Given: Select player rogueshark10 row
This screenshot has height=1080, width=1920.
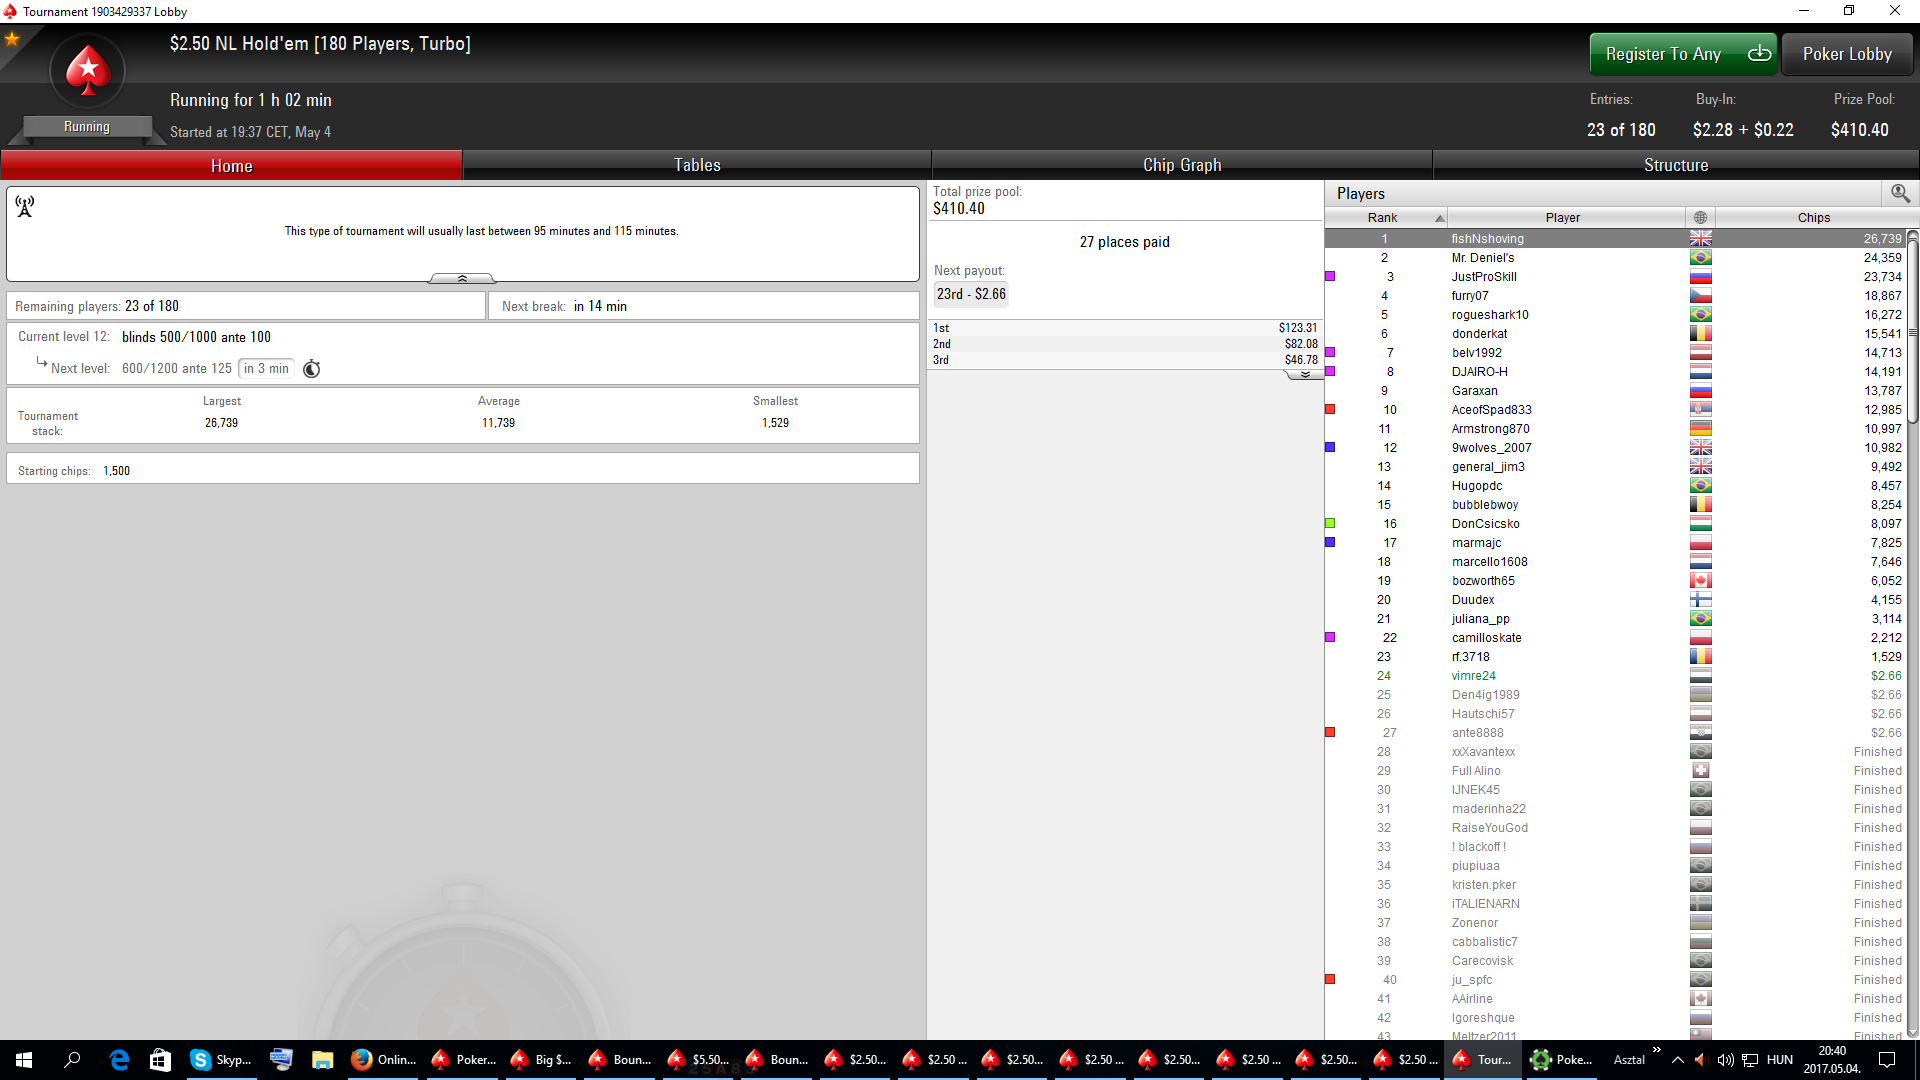Looking at the screenshot, I should point(1615,315).
